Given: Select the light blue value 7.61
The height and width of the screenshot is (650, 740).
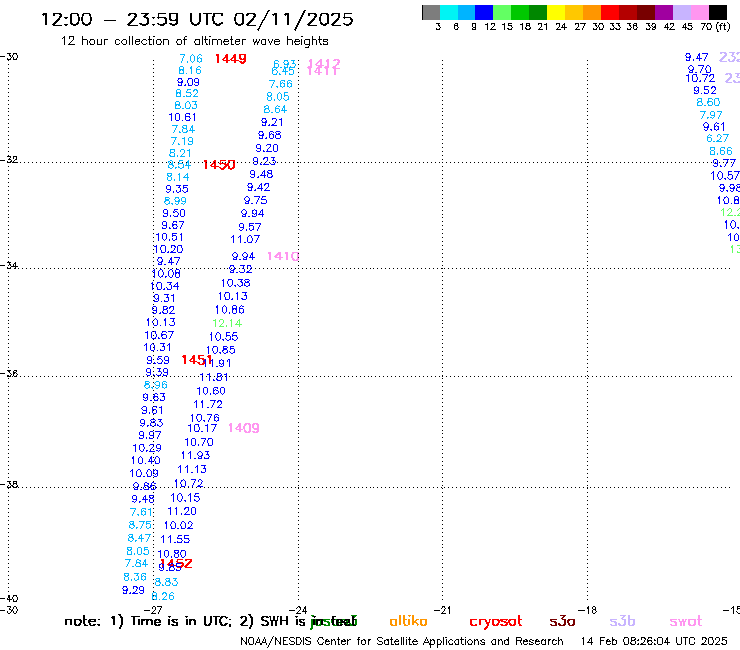Looking at the screenshot, I should (141, 512).
